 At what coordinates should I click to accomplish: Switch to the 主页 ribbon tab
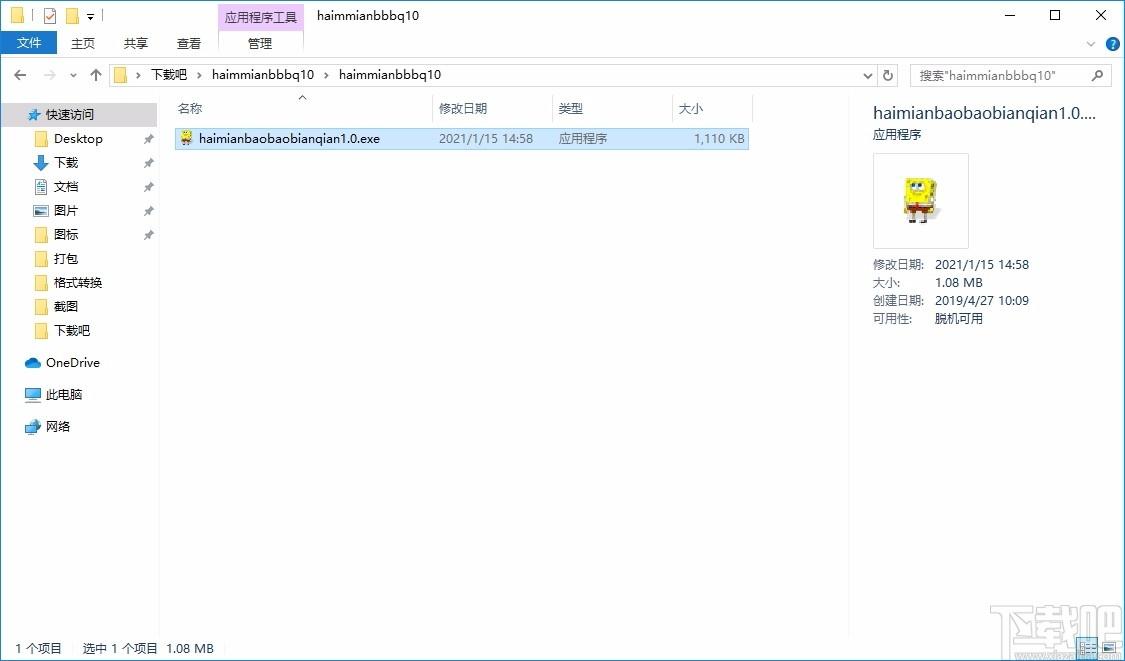click(83, 43)
